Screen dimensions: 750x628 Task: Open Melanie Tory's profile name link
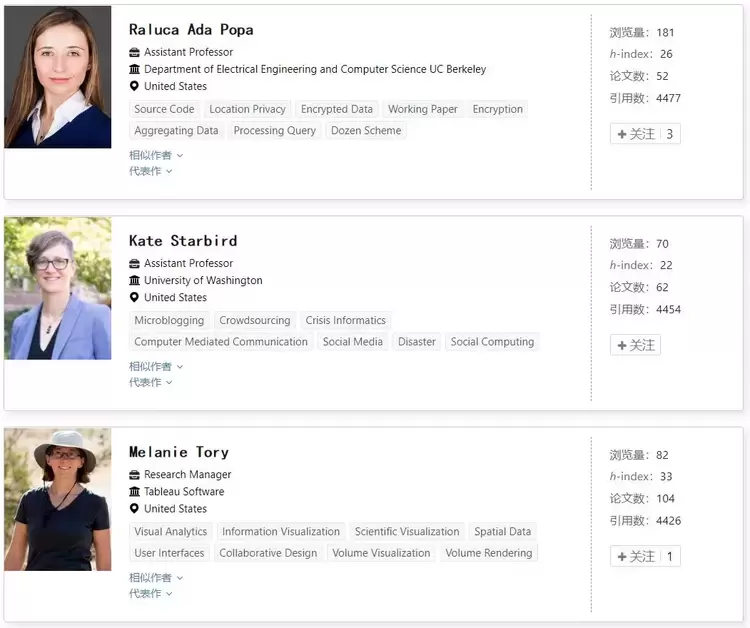coord(179,452)
